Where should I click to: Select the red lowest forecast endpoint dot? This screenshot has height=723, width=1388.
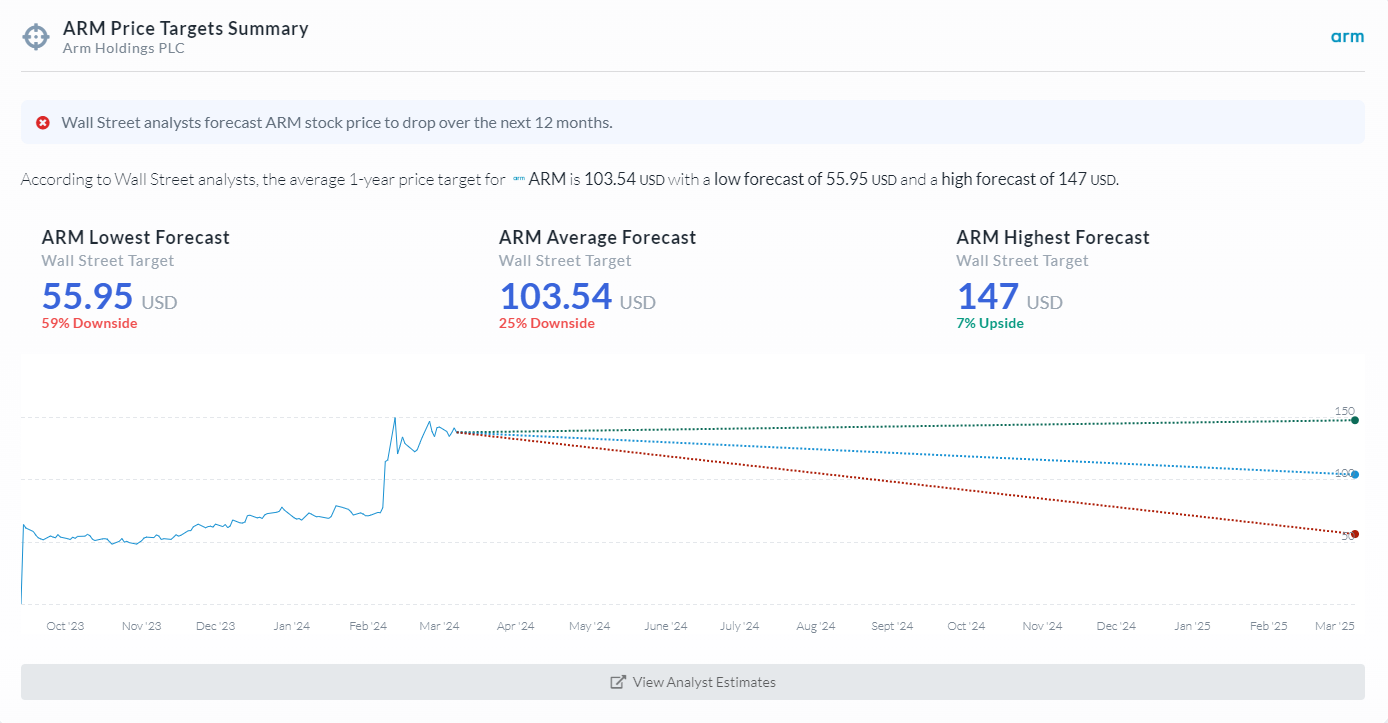[x=1355, y=534]
